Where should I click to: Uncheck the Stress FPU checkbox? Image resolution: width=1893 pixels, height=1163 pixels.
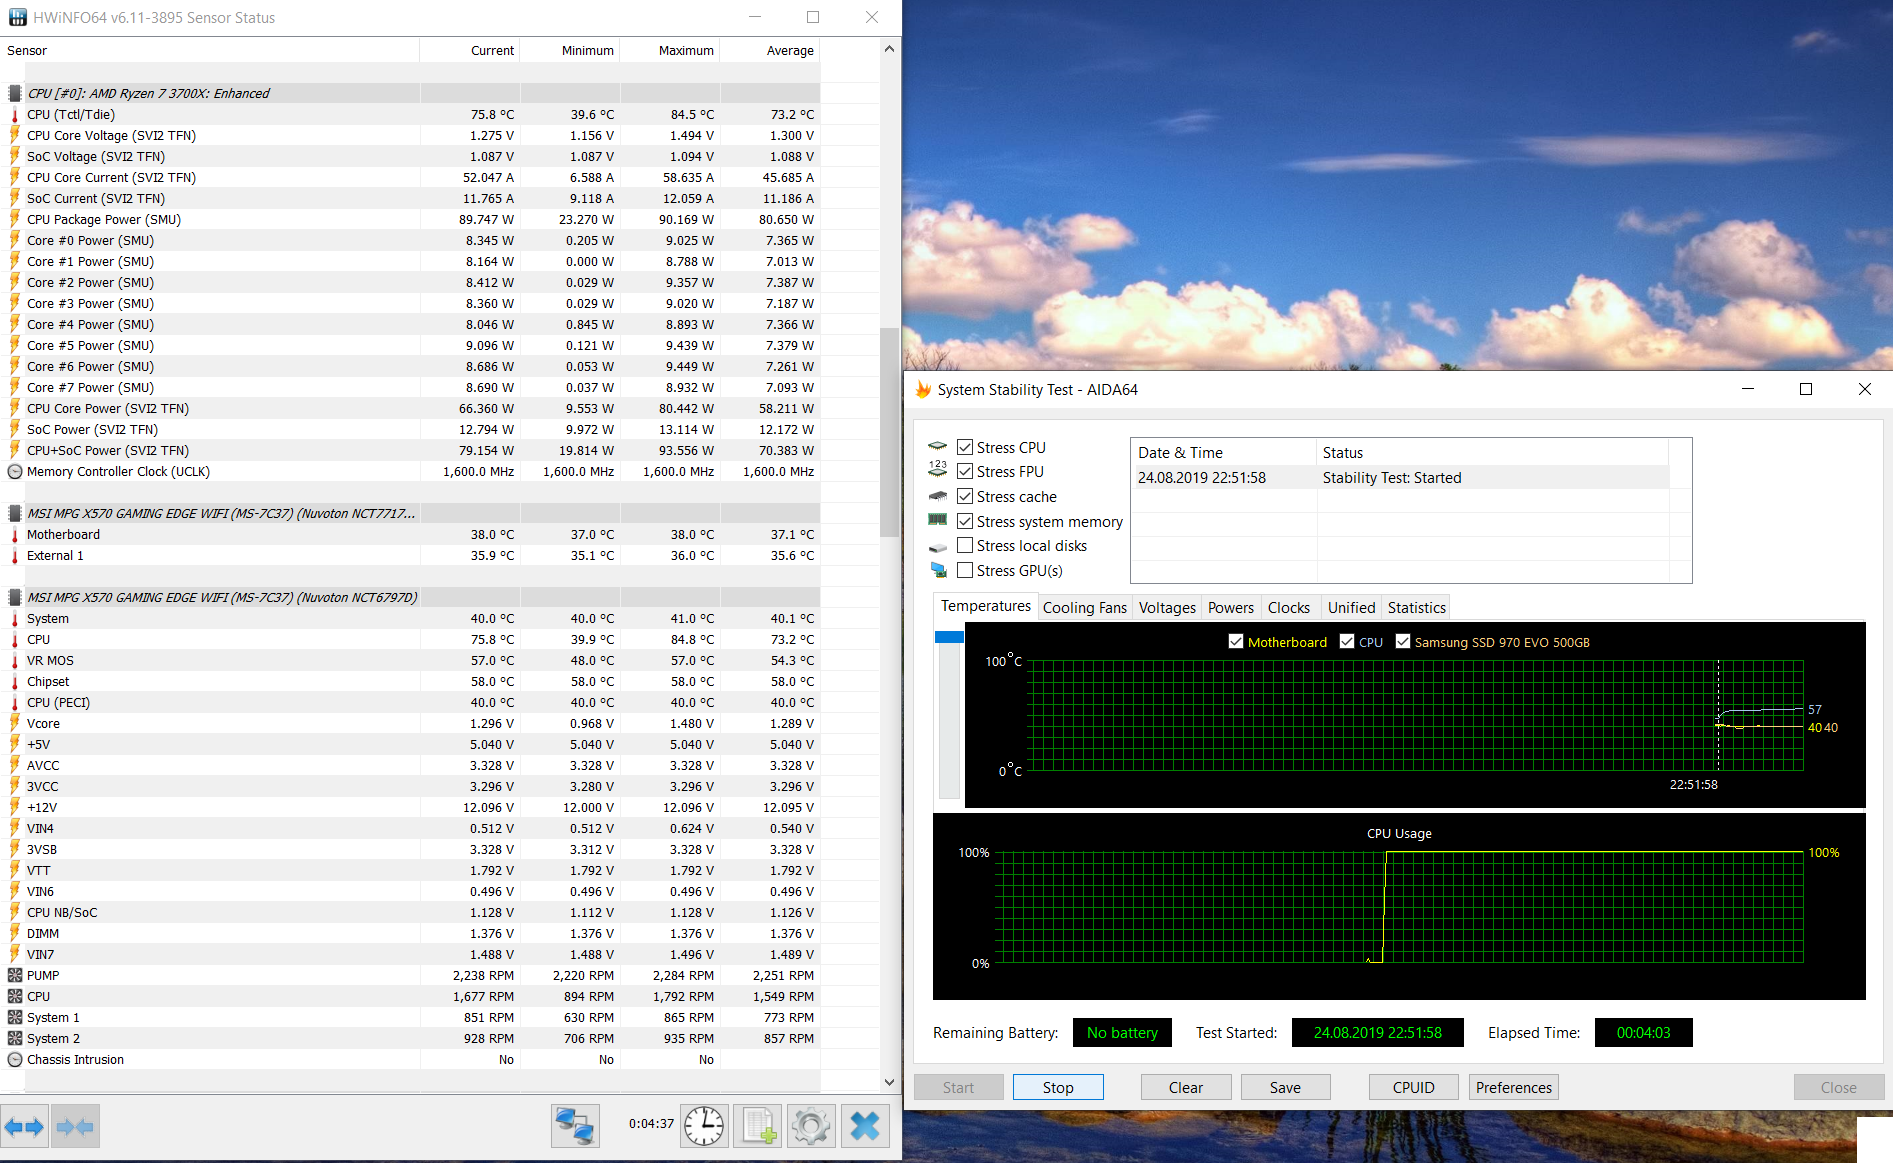(x=965, y=471)
